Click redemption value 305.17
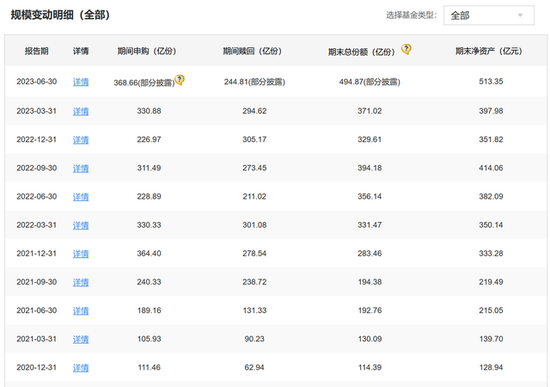The image size is (550, 387). click(x=255, y=139)
